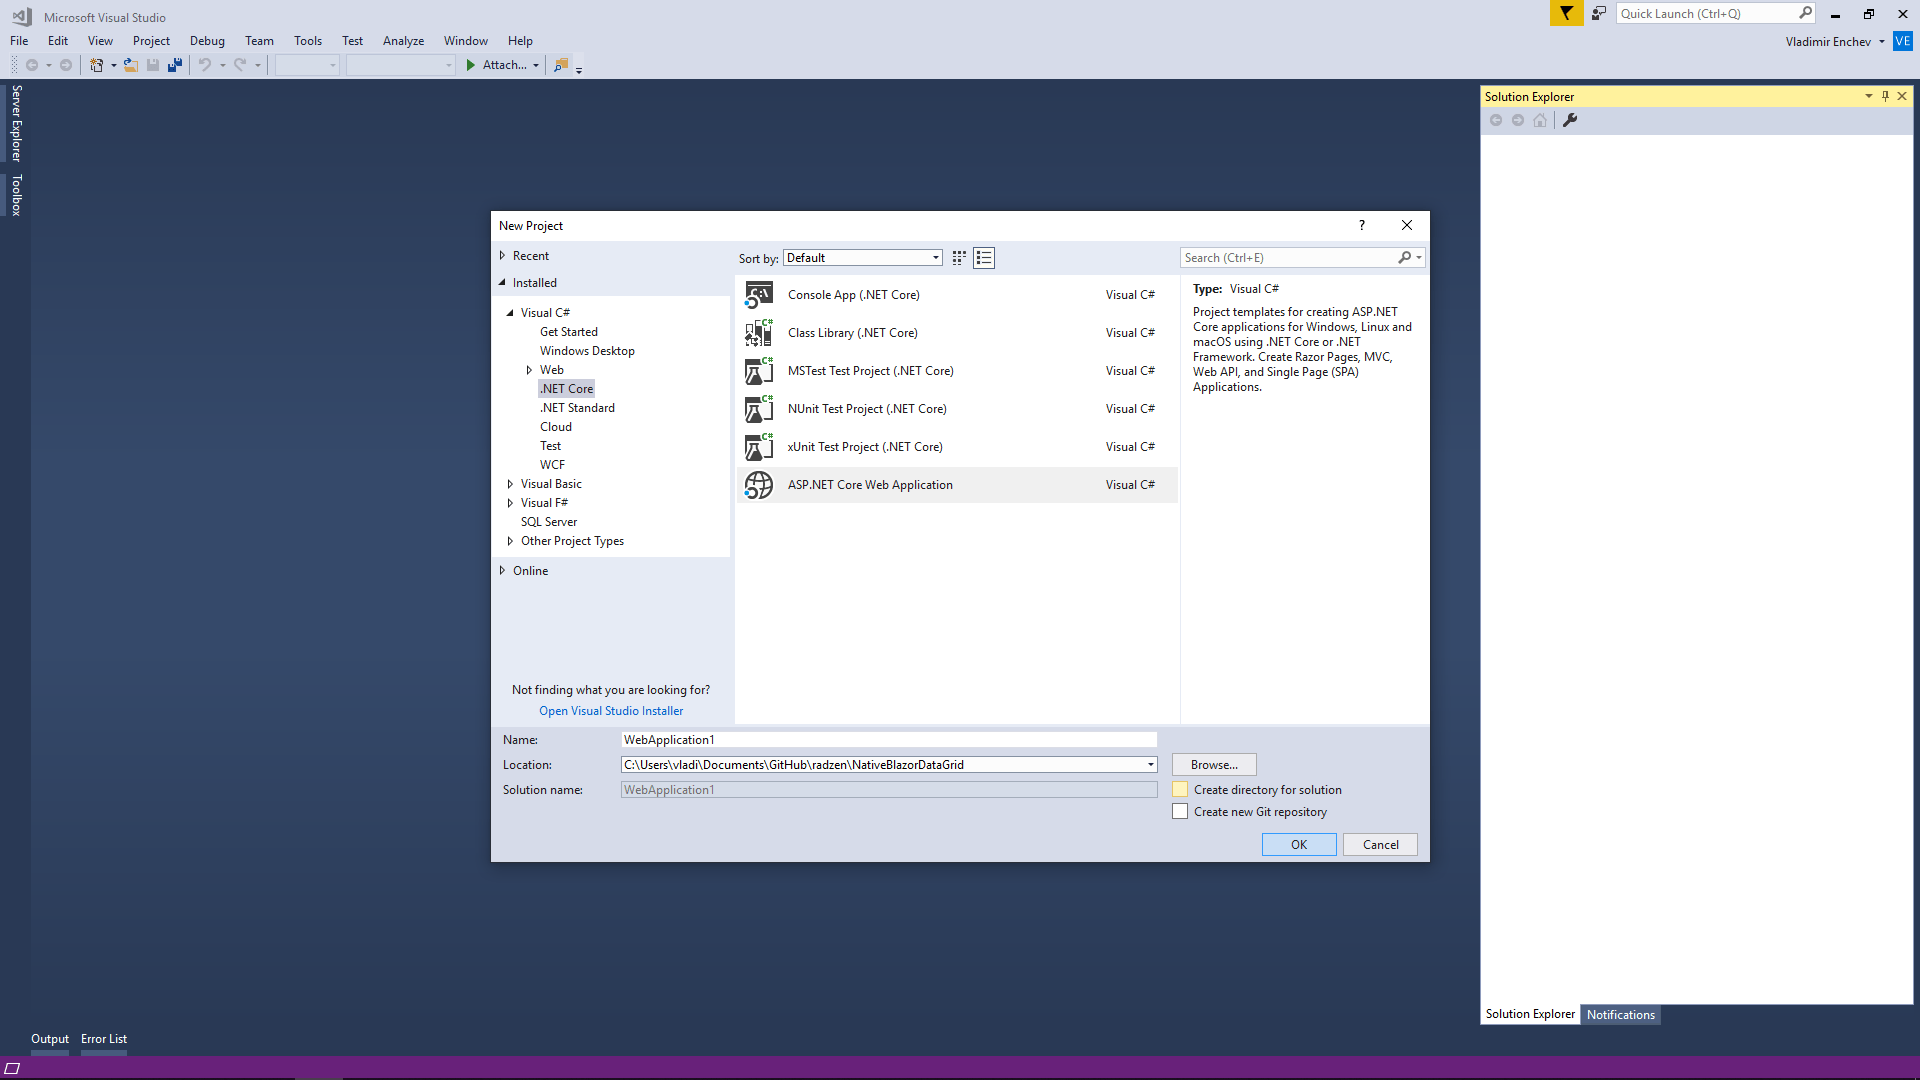Screen dimensions: 1920x1080
Task: Enable Create directory for solution checkbox
Action: [x=1180, y=790]
